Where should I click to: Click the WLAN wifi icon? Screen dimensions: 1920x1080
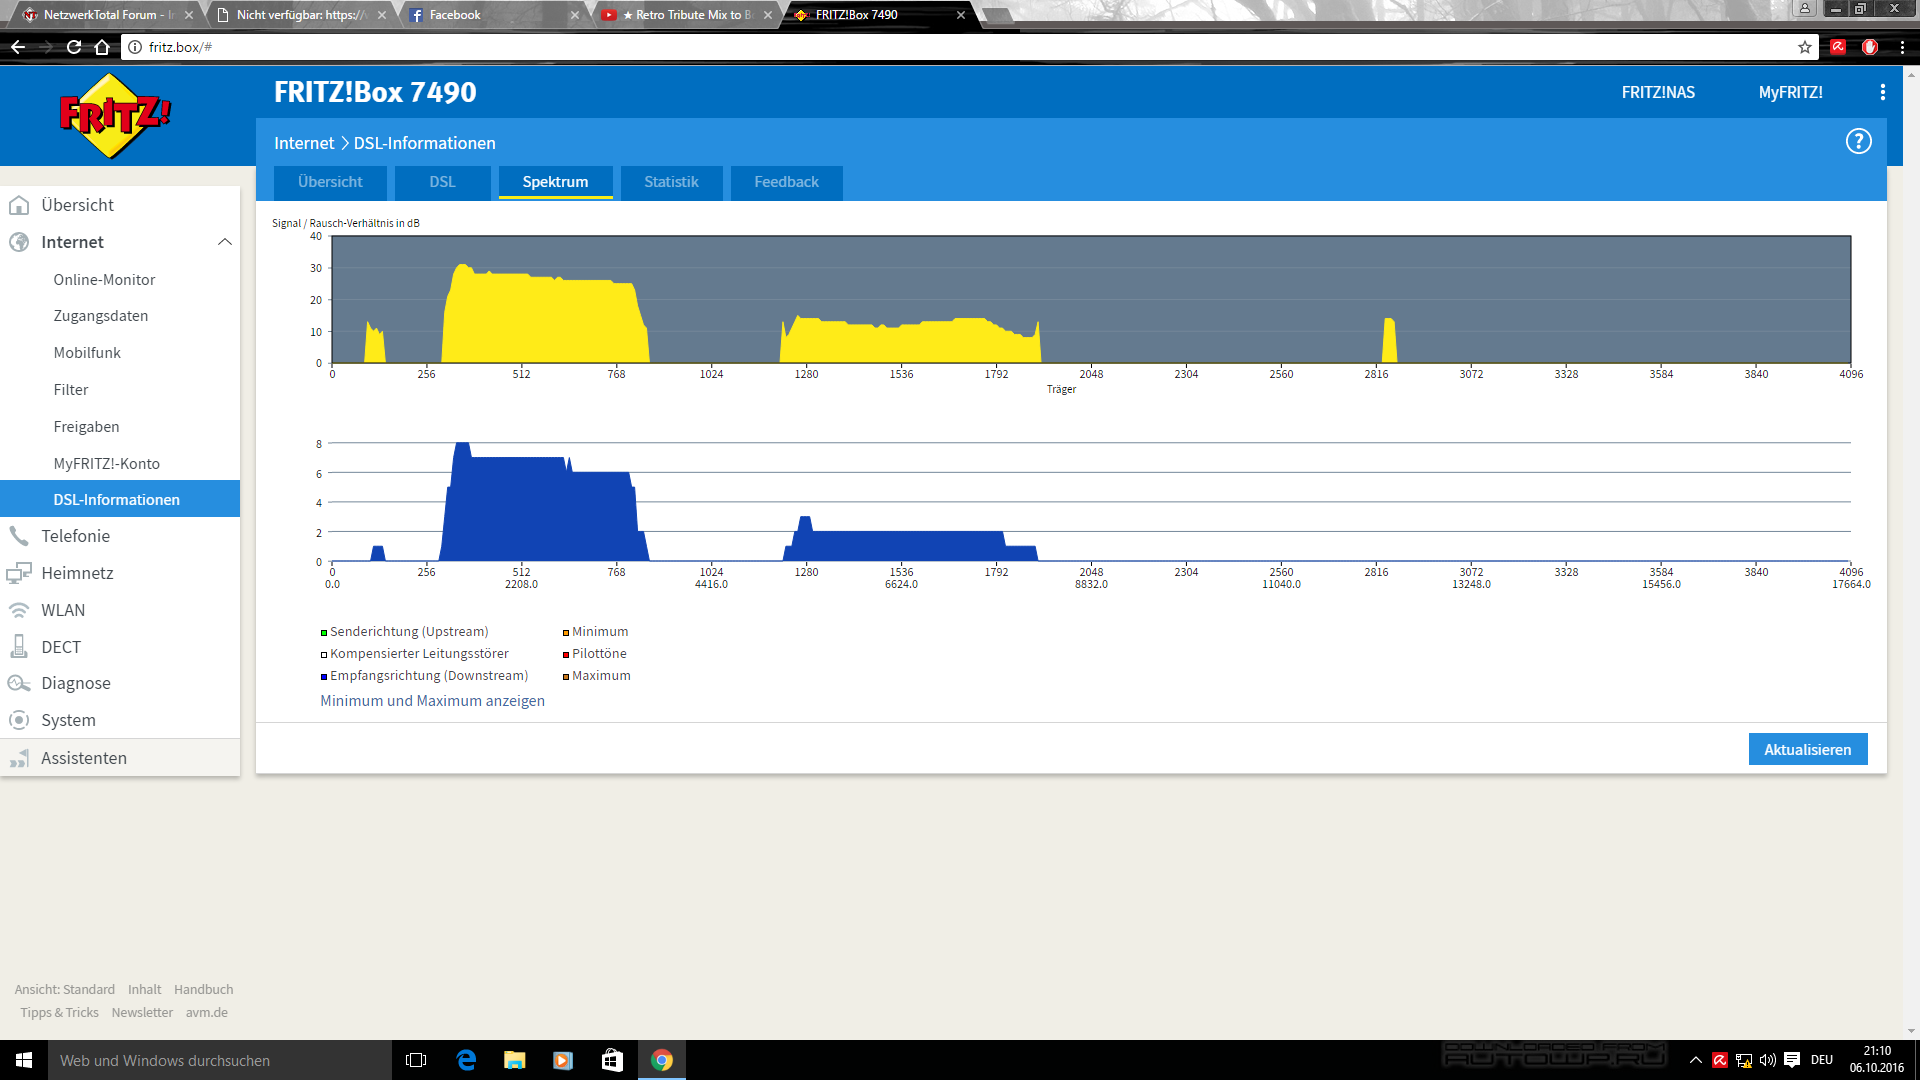tap(19, 610)
